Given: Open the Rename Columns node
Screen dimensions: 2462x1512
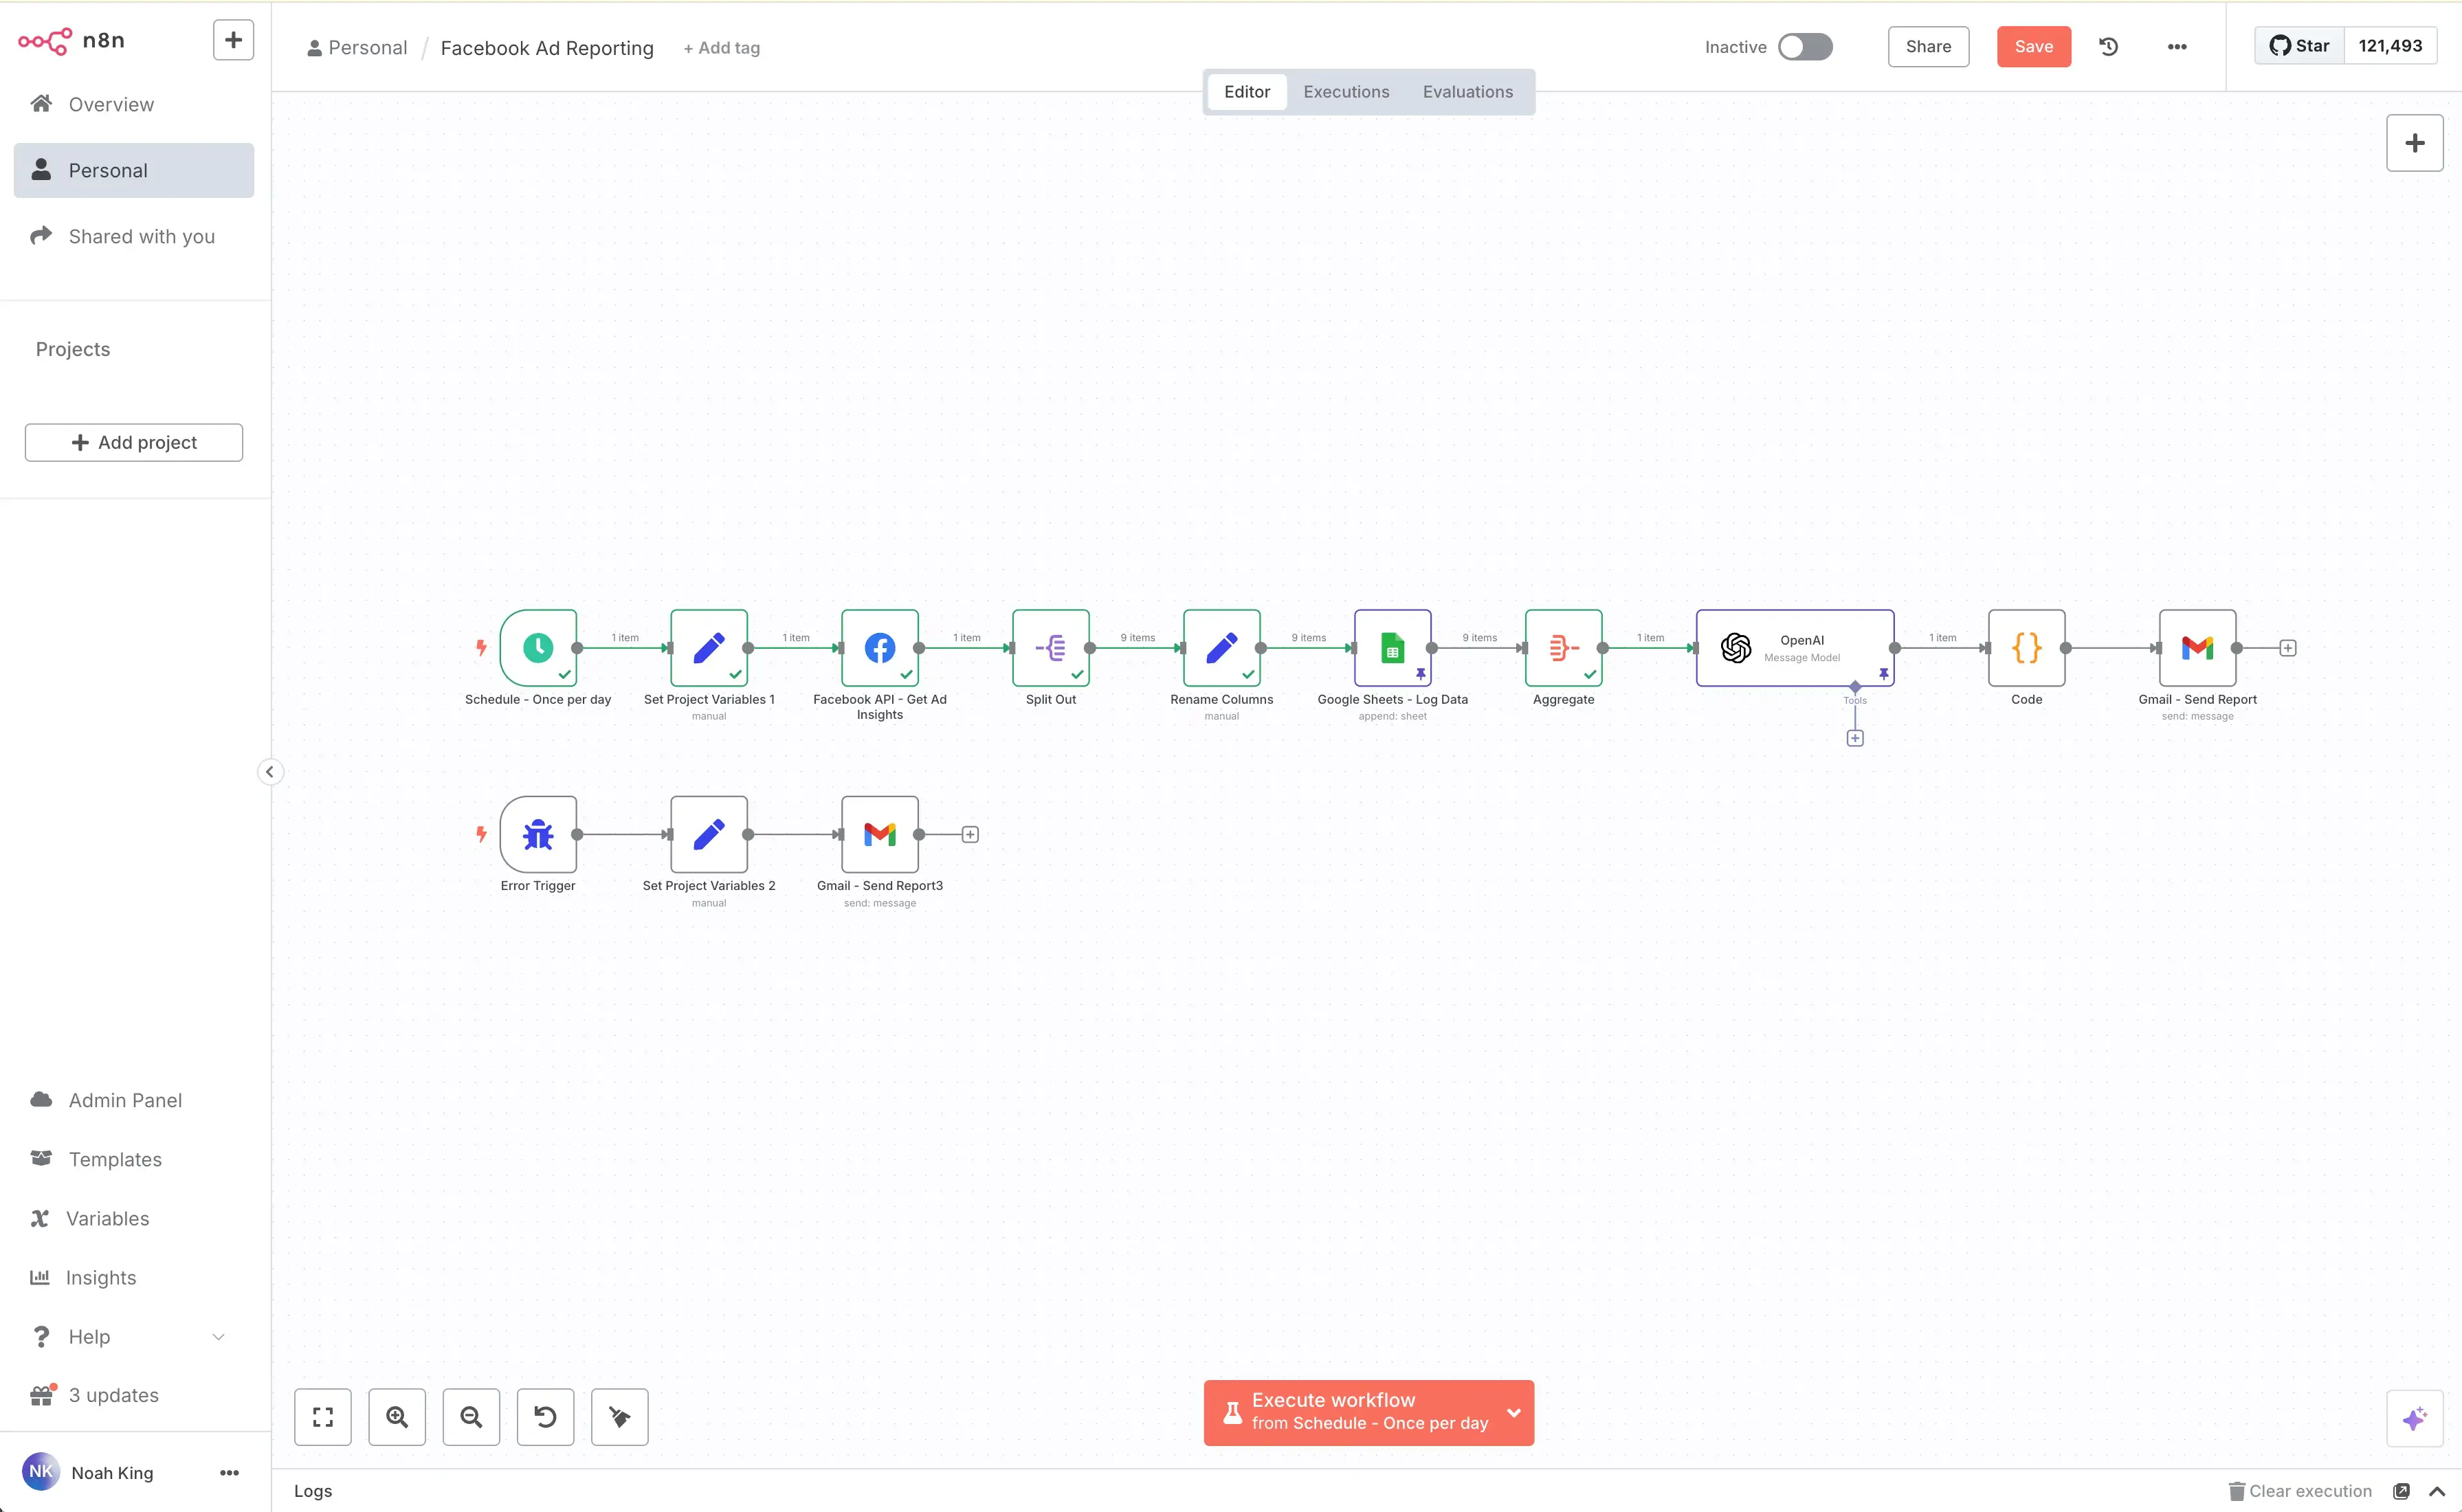Looking at the screenshot, I should pos(1222,648).
